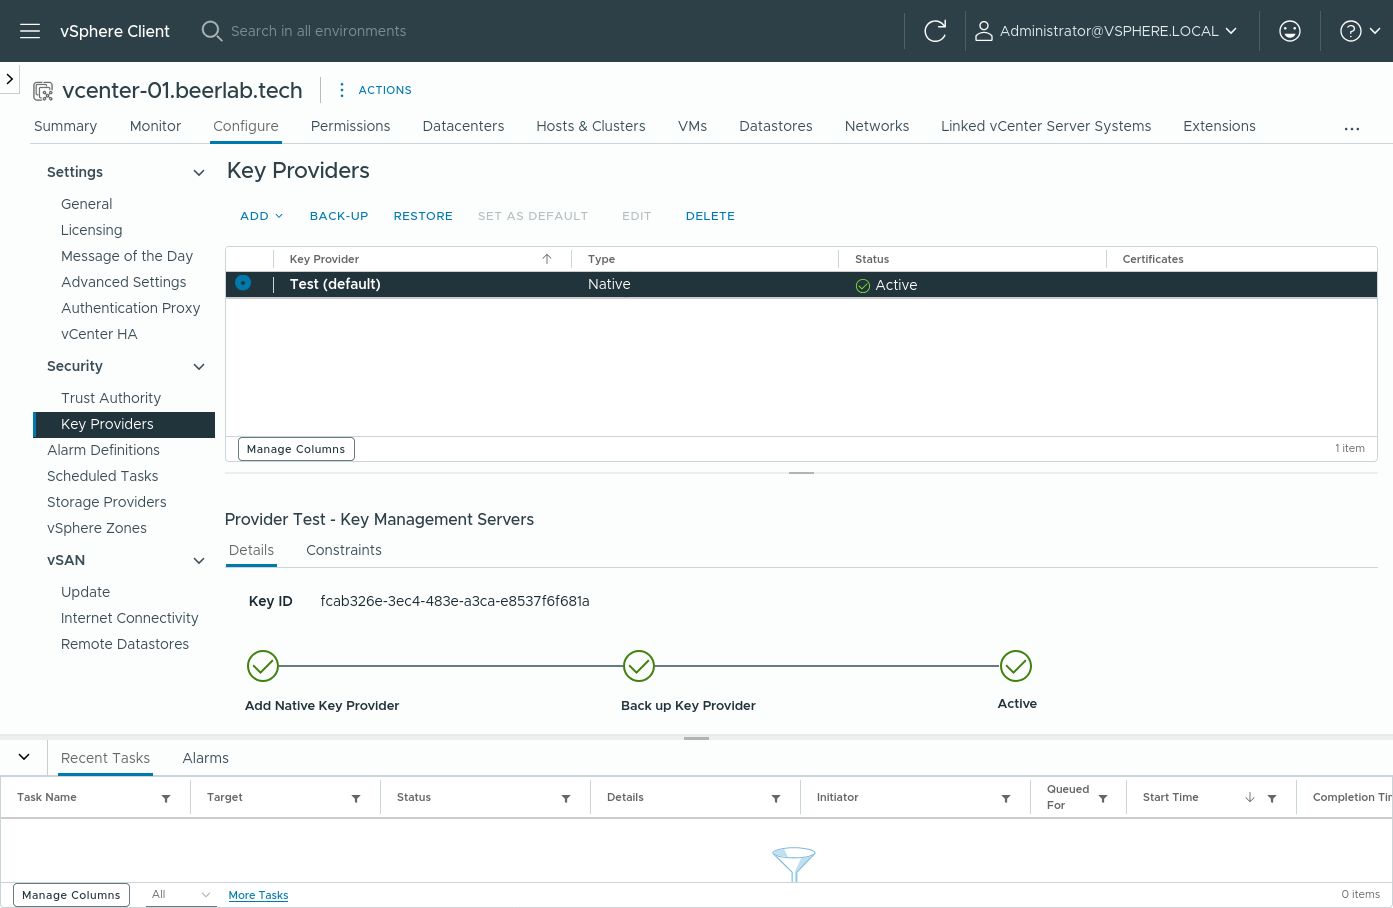Open the smiley feedback icon
The image size is (1393, 908).
[x=1290, y=31]
